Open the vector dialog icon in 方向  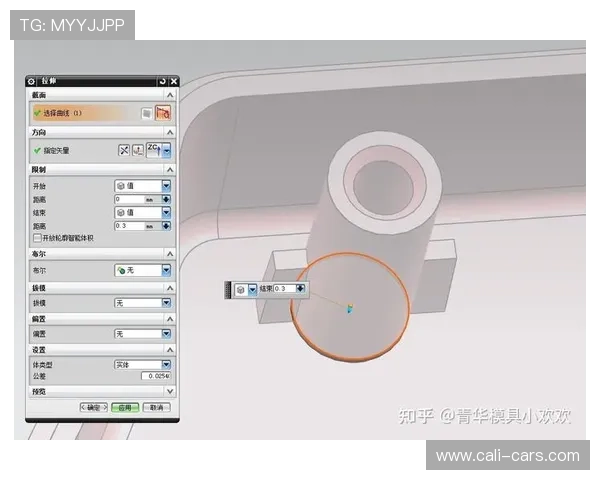139,150
